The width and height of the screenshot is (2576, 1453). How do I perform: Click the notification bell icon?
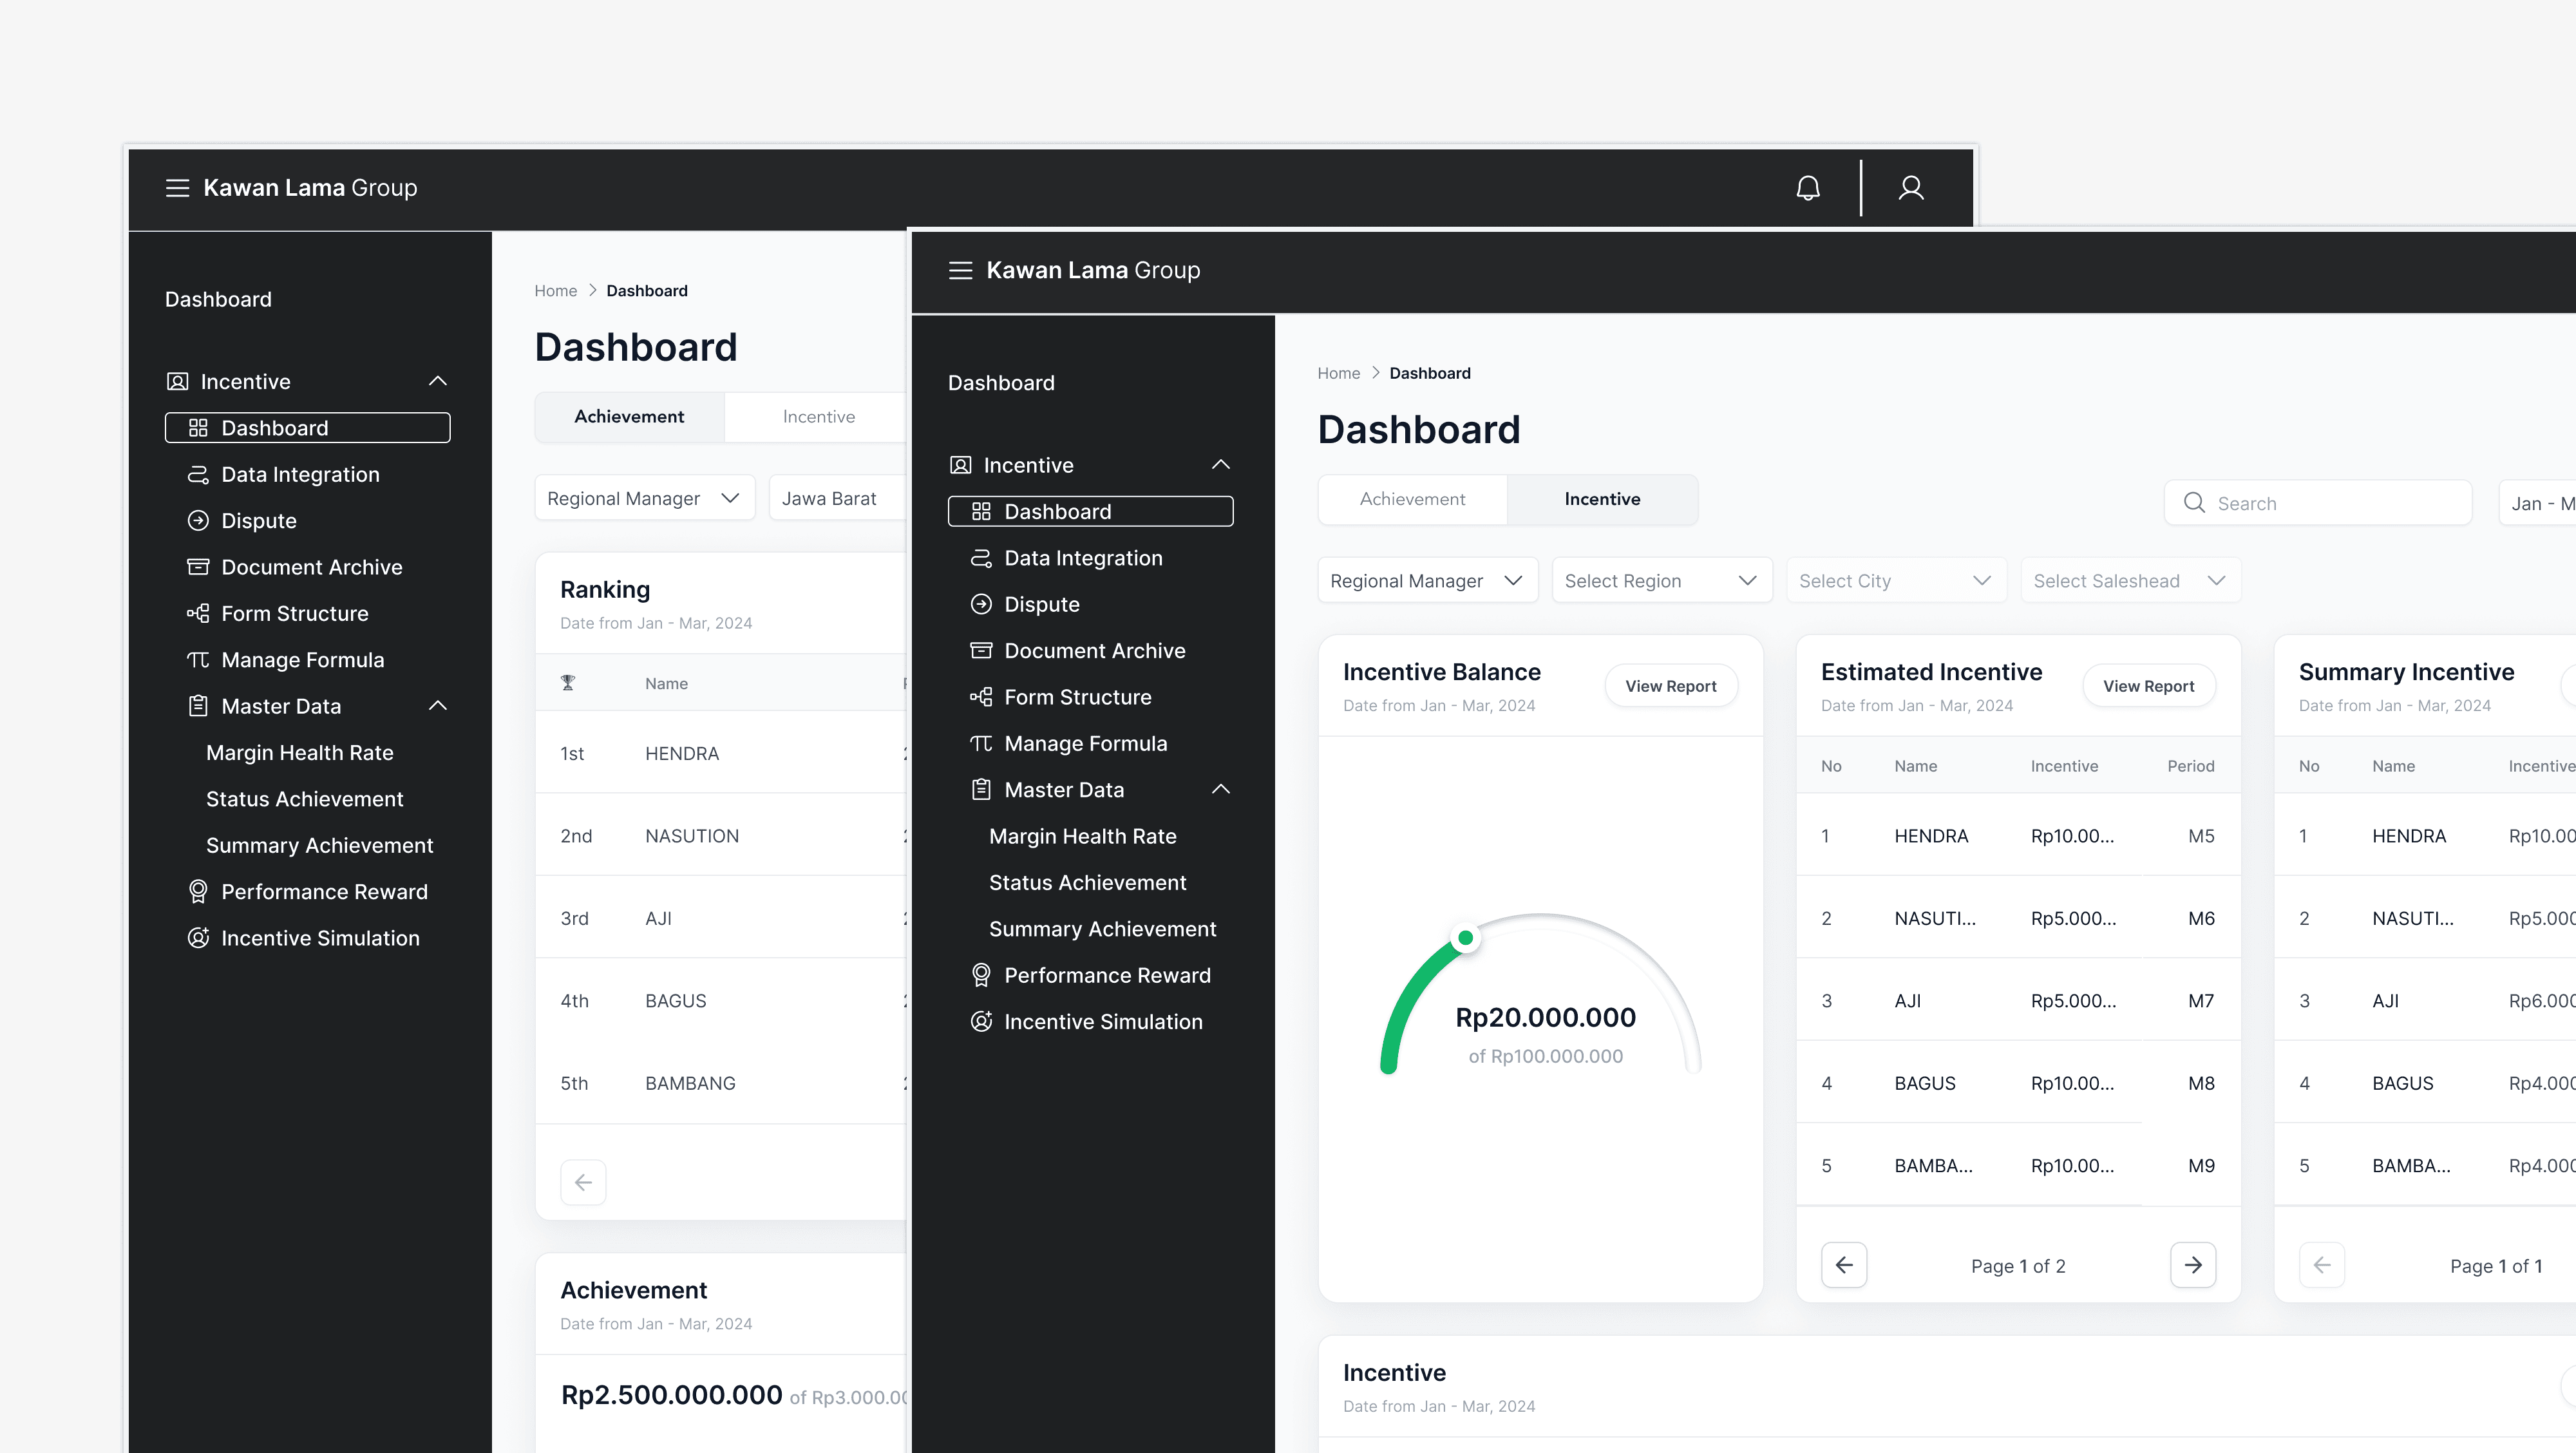click(1807, 187)
